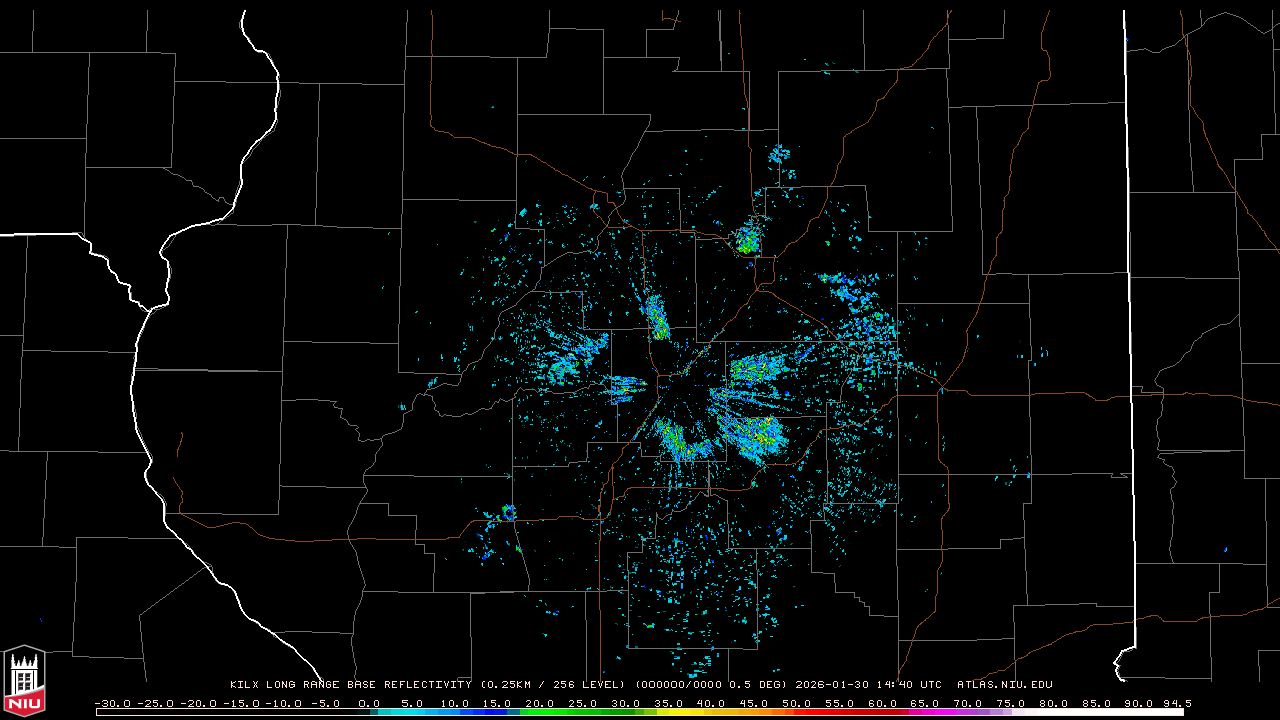
Task: Click the yellow segment of the color scale
Action: (710, 712)
